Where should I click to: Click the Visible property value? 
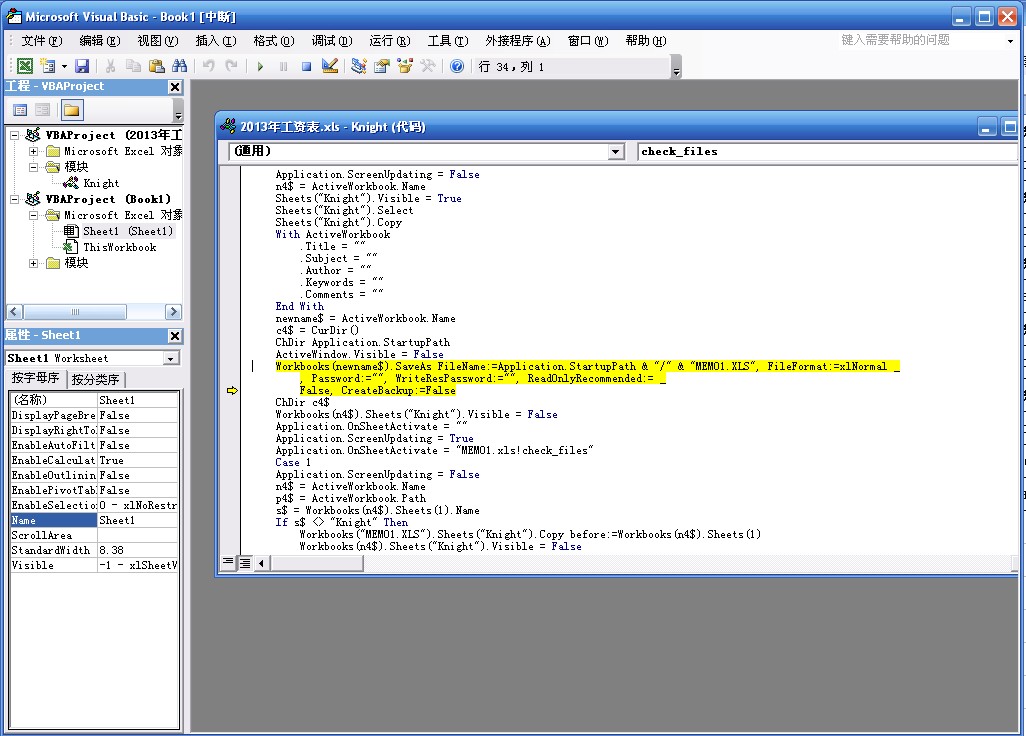pyautogui.click(x=138, y=565)
